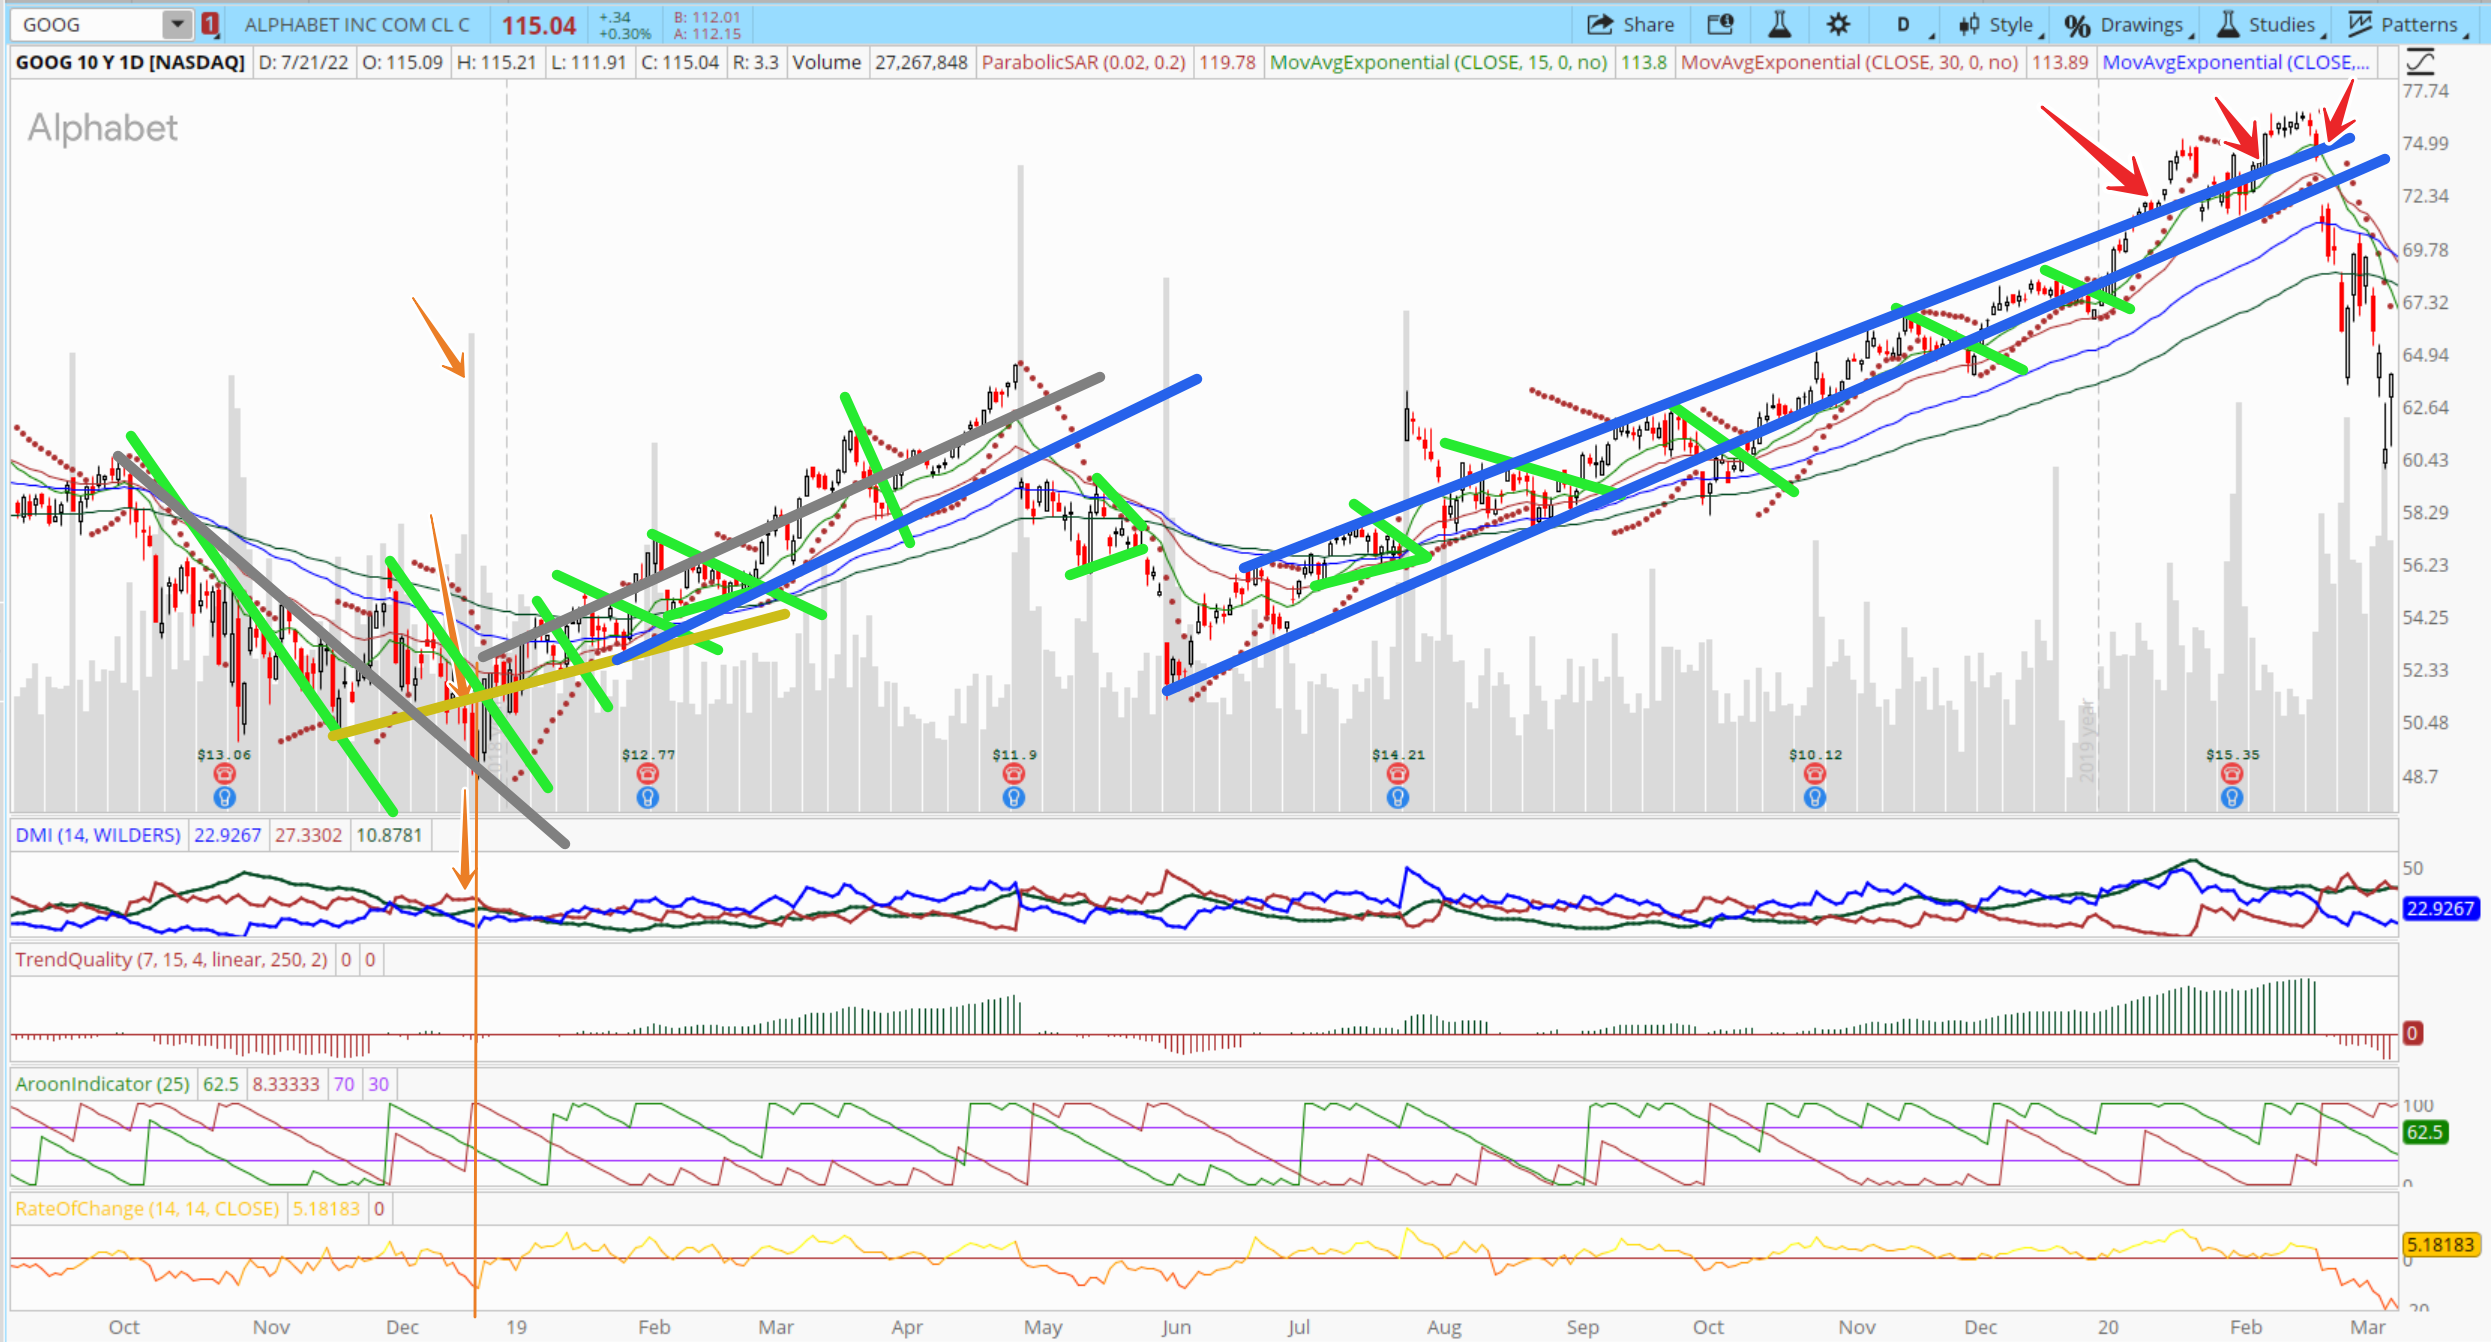Screen dimensions: 2491x1342
Task: Click the $14.21 earnings phone icon
Action: pyautogui.click(x=1398, y=773)
